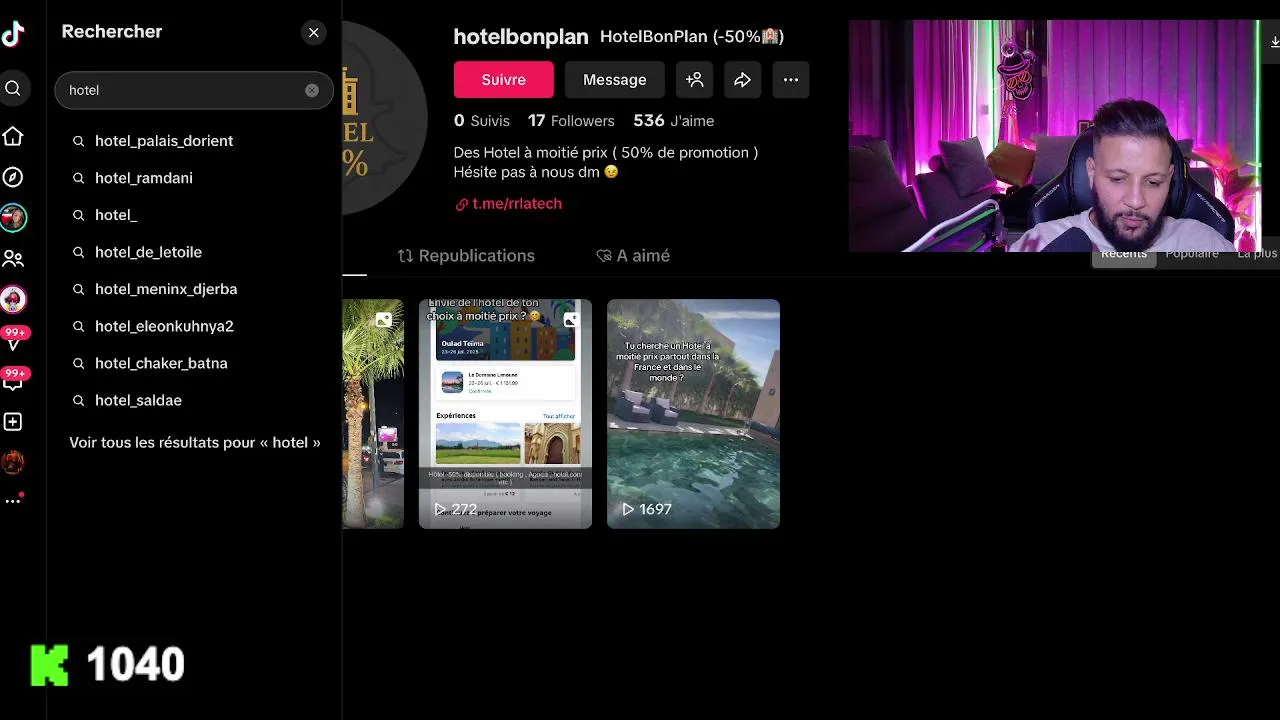Open the Explore compass icon
This screenshot has width=1280, height=720.
pyautogui.click(x=13, y=177)
